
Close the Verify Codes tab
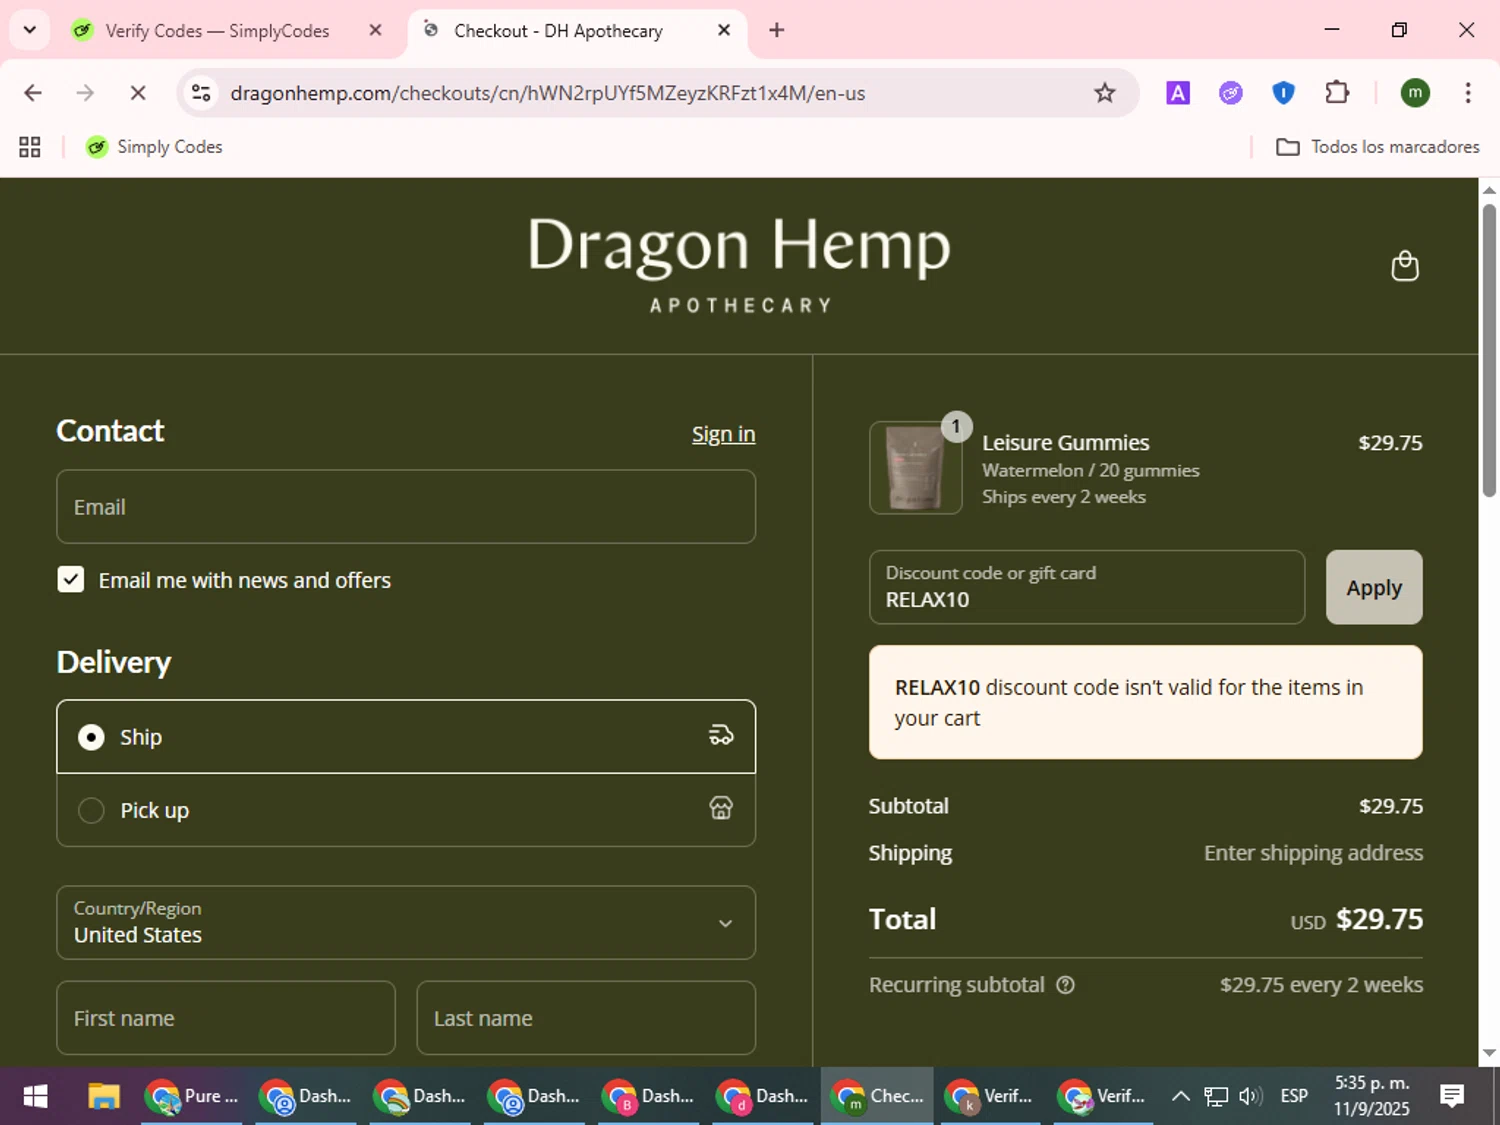coord(375,30)
